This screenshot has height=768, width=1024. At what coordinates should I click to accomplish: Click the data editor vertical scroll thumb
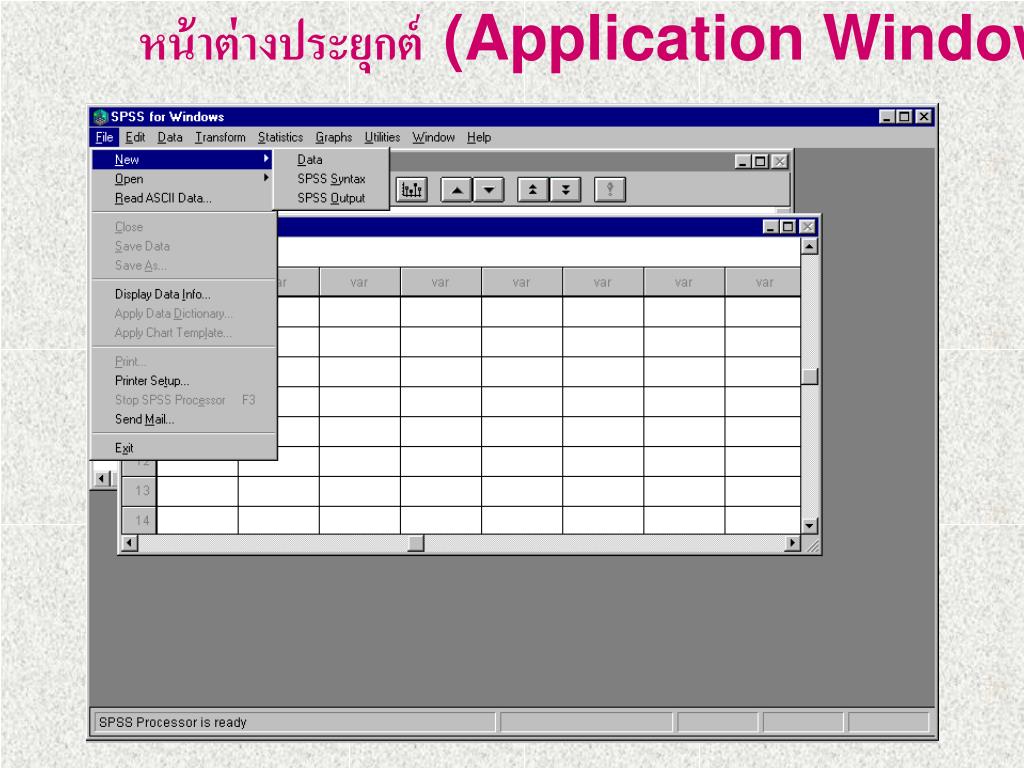point(810,377)
